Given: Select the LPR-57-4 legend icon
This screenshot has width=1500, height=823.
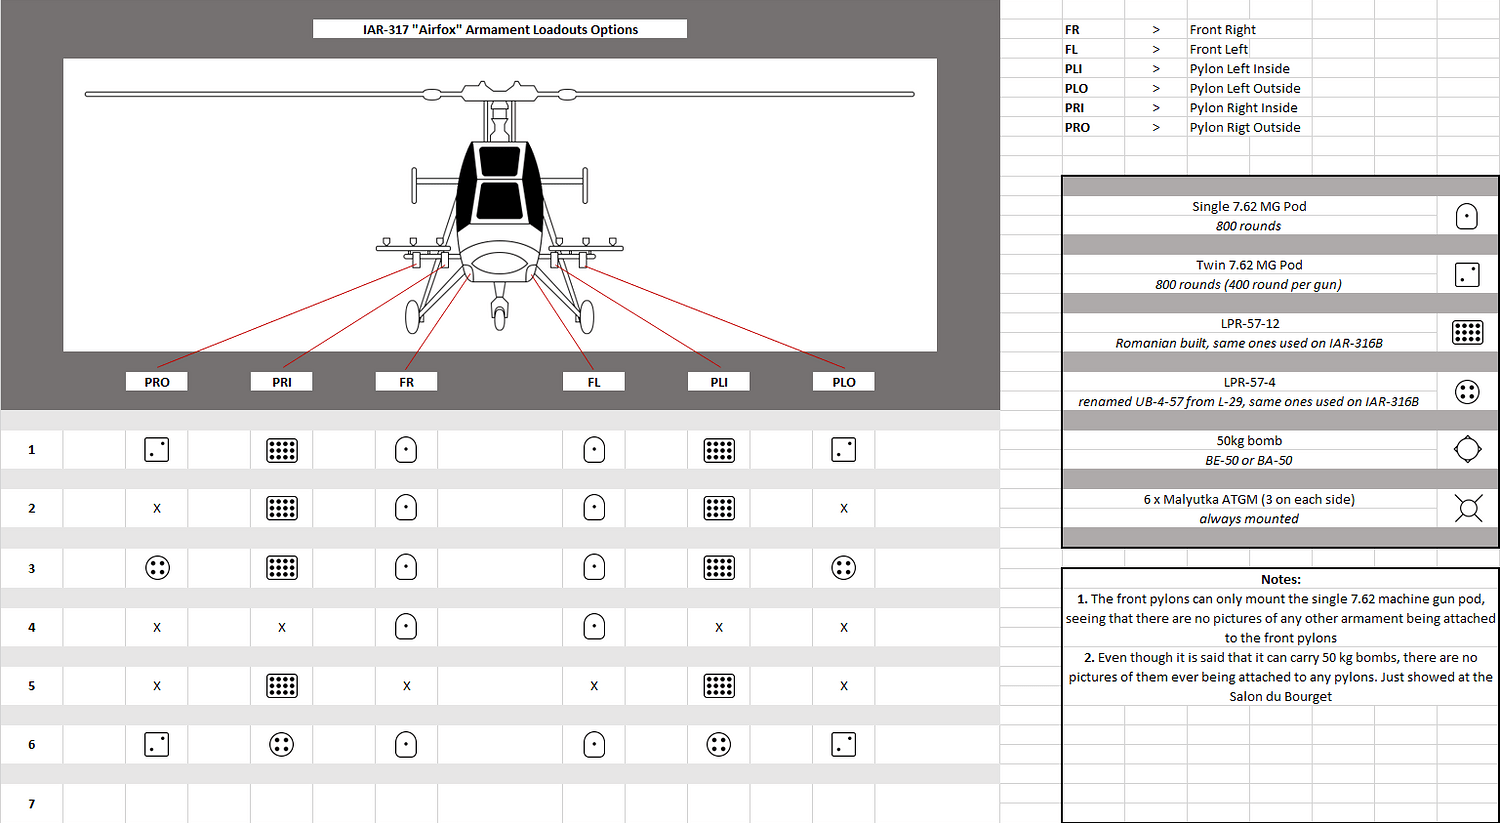Looking at the screenshot, I should coord(1466,392).
